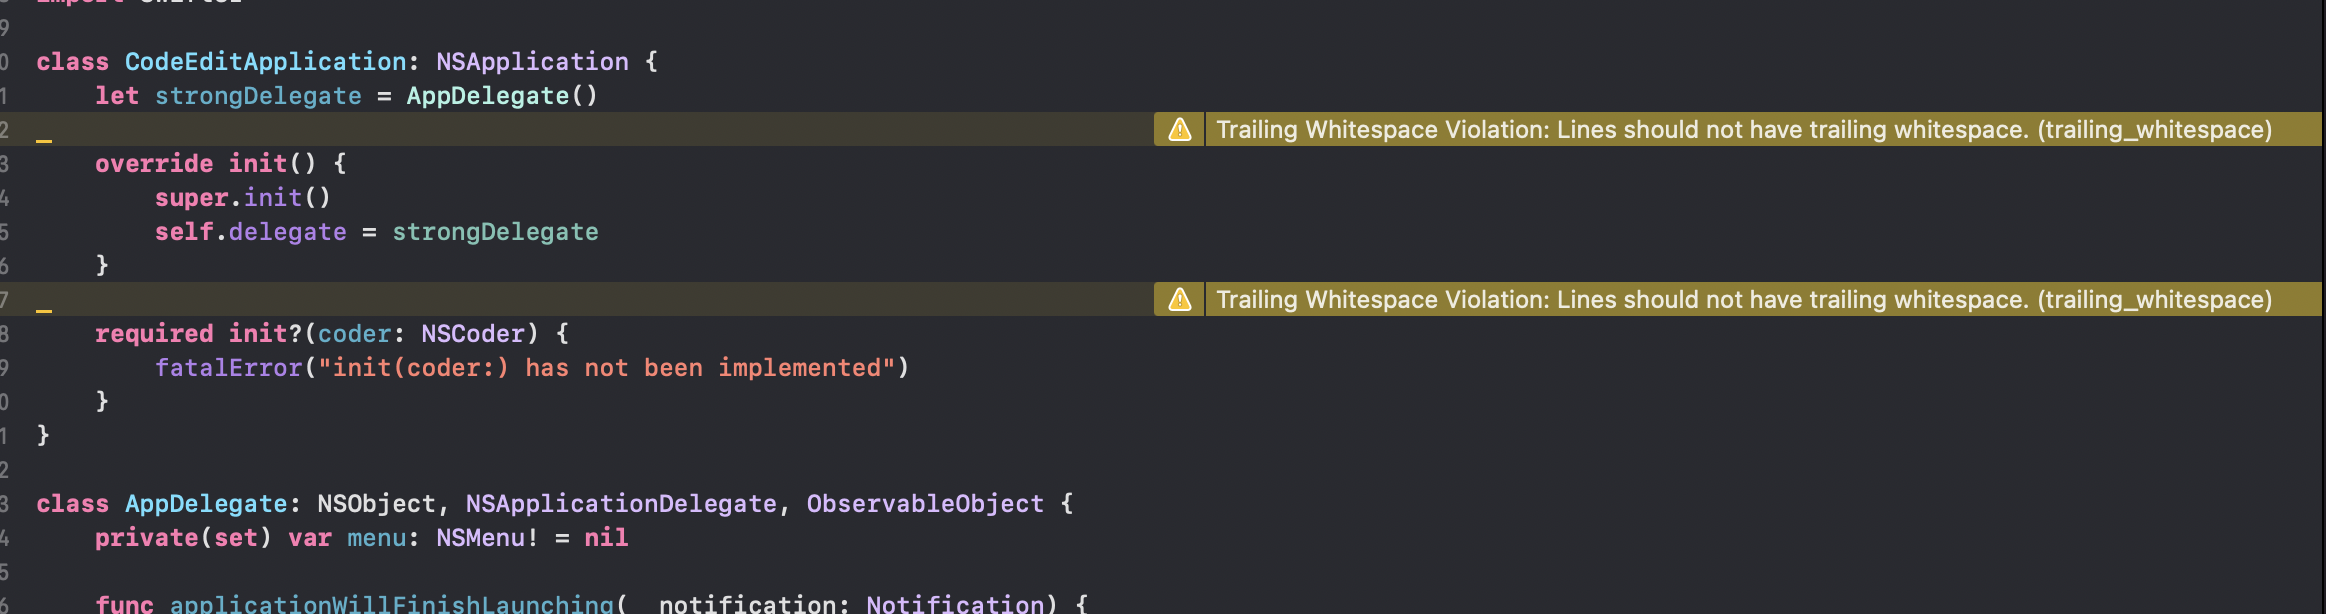Click ObservableObject protocol name
This screenshot has width=2326, height=614.
coord(925,504)
